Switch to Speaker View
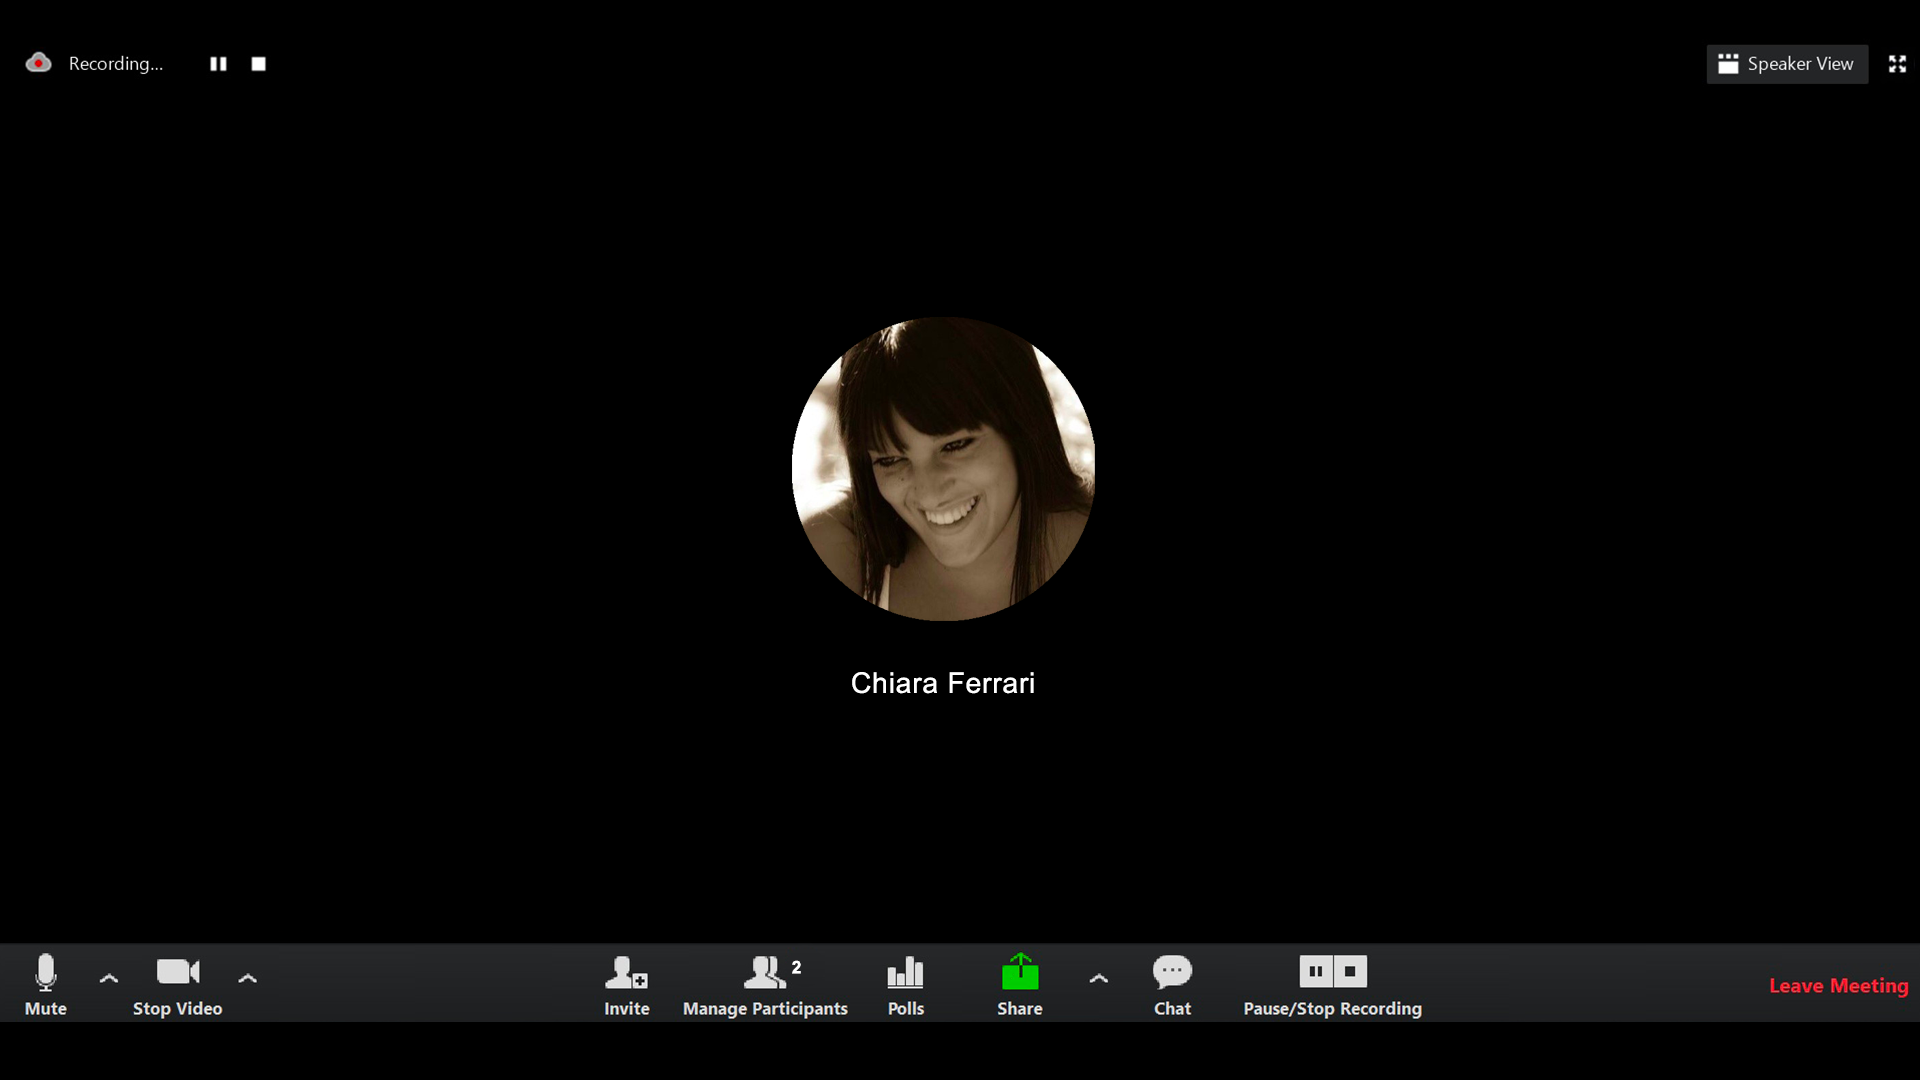The image size is (1920, 1080). pyautogui.click(x=1786, y=64)
